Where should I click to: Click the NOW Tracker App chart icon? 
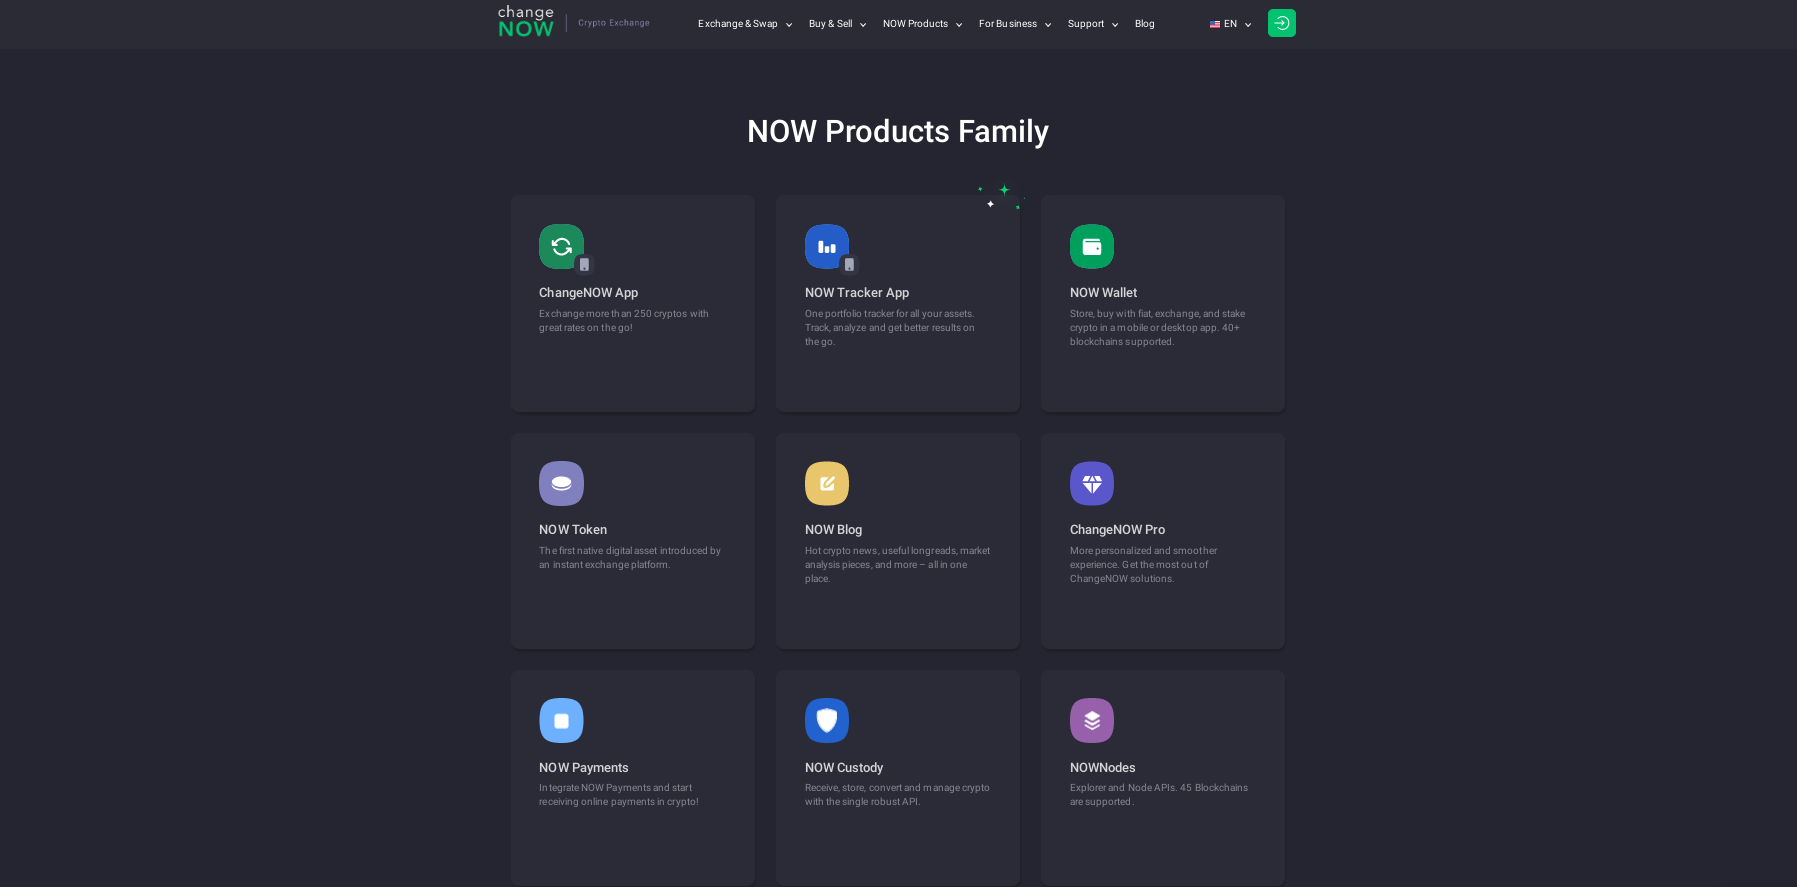tap(827, 246)
